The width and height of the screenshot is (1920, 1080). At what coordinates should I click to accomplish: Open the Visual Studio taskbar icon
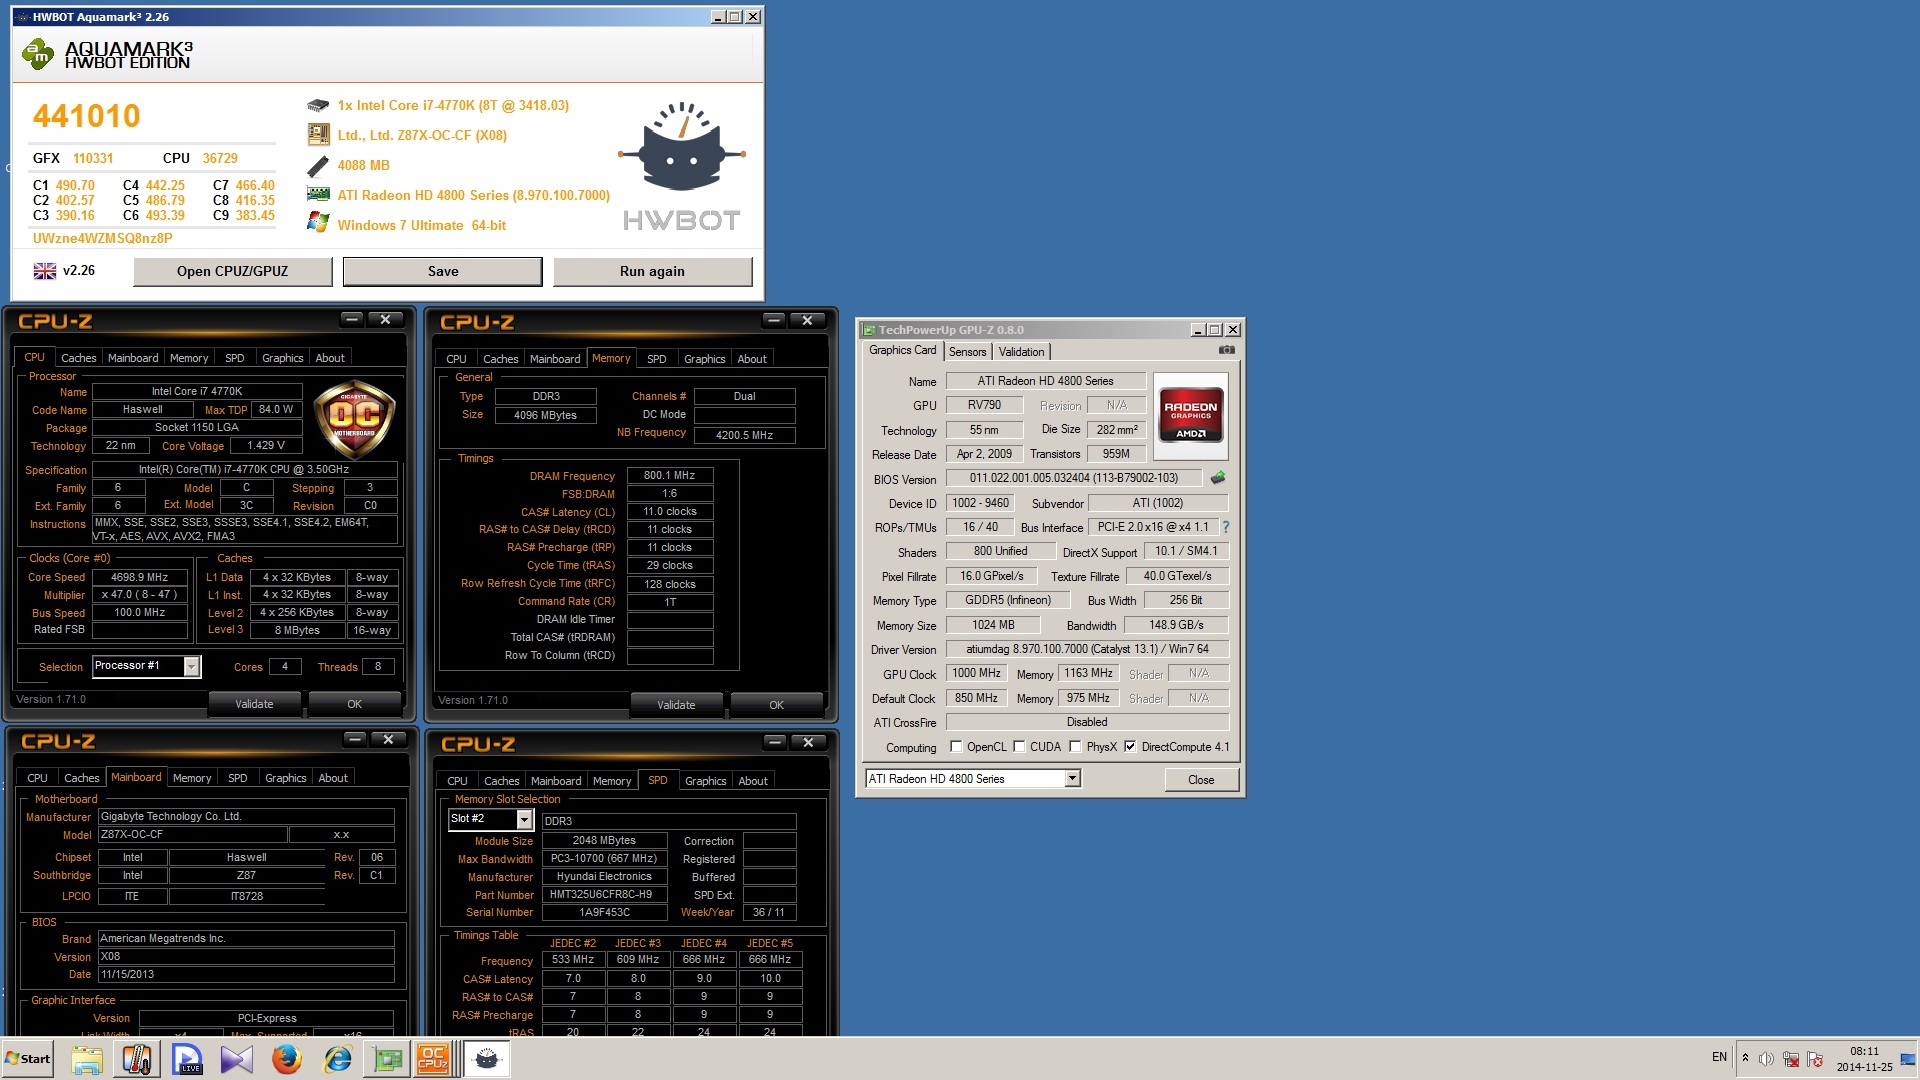pos(237,1059)
